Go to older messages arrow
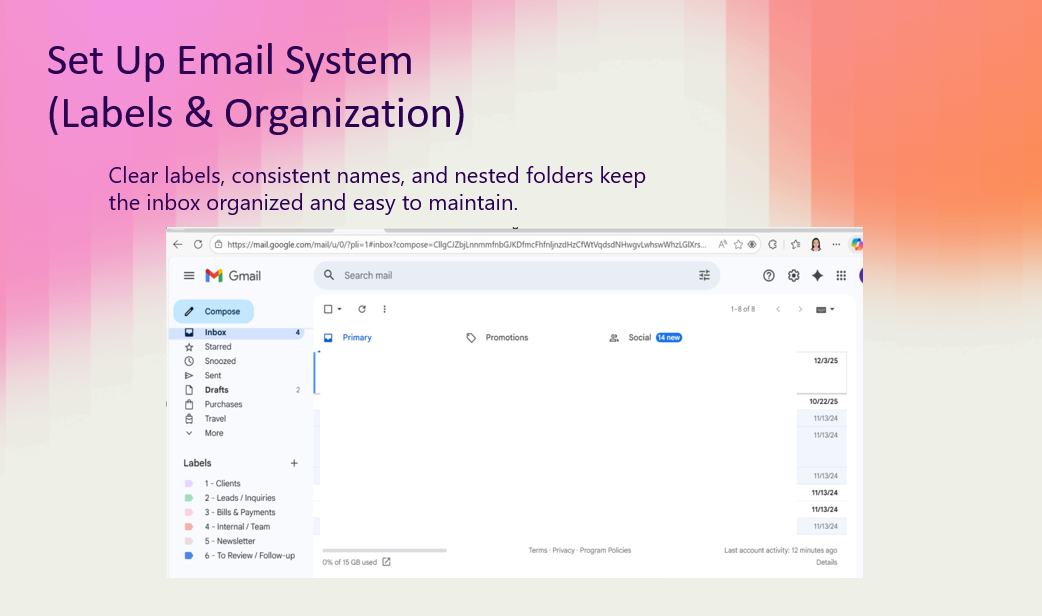Viewport: 1042px width, 616px height. [800, 309]
